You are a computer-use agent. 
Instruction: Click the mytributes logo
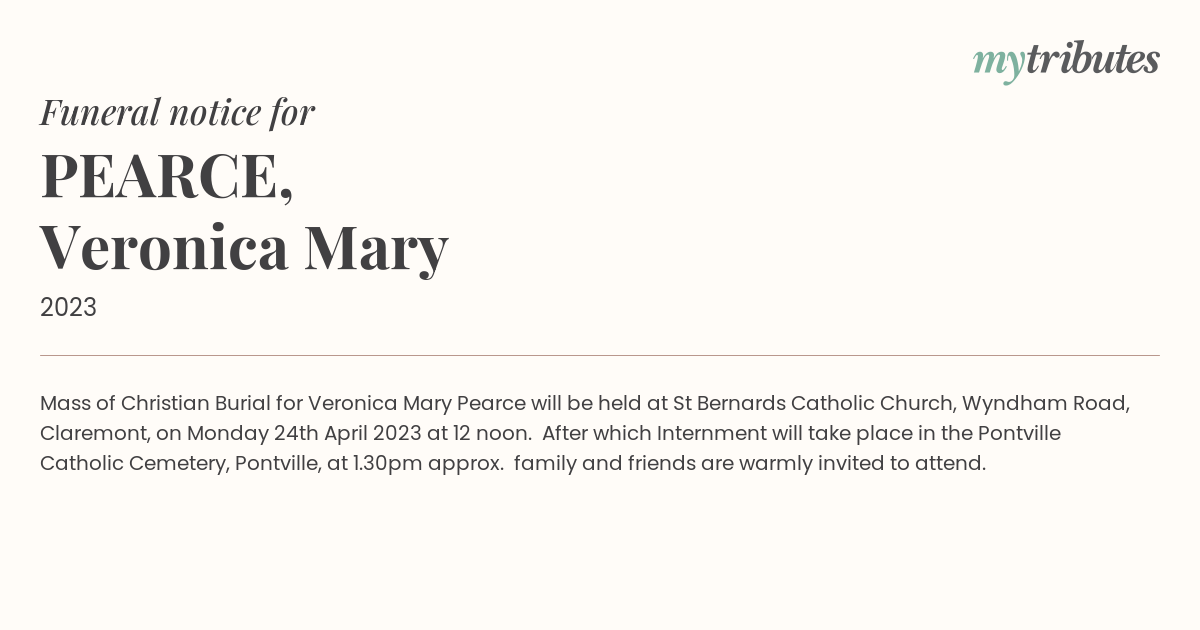point(1066,60)
